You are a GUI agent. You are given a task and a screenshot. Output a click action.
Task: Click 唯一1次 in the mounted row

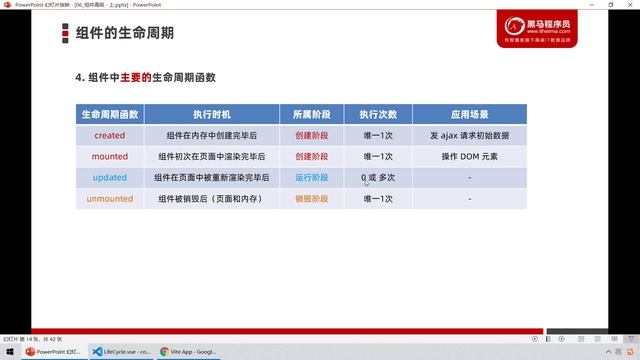click(378, 156)
